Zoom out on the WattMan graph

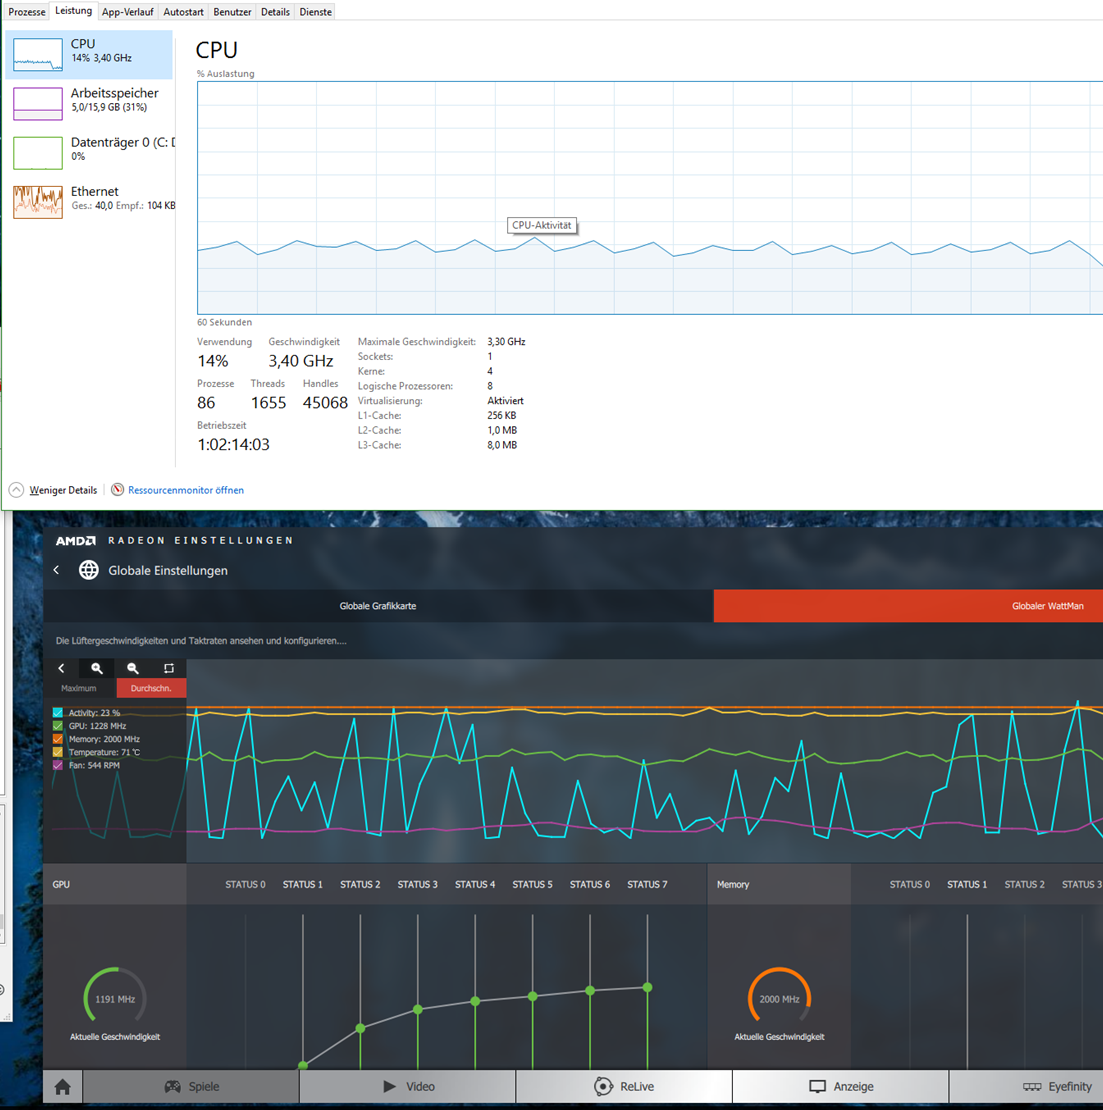(132, 668)
